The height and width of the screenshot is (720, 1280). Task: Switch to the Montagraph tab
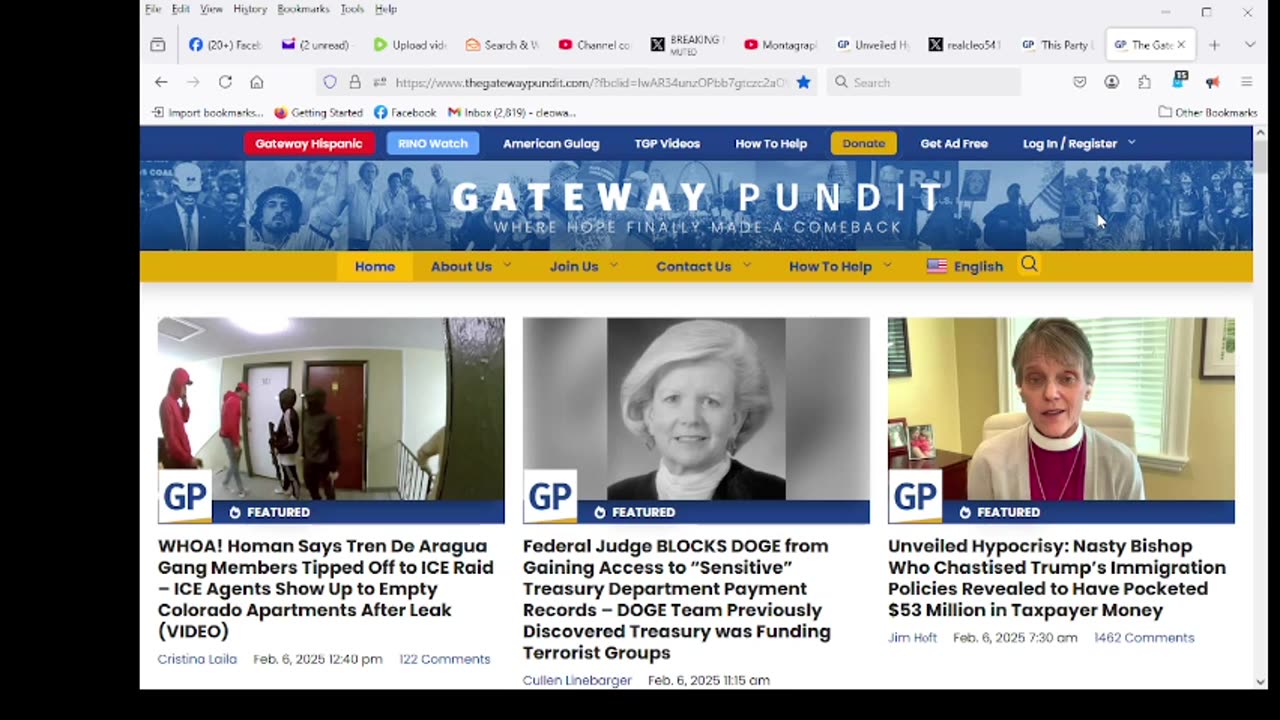pos(779,45)
